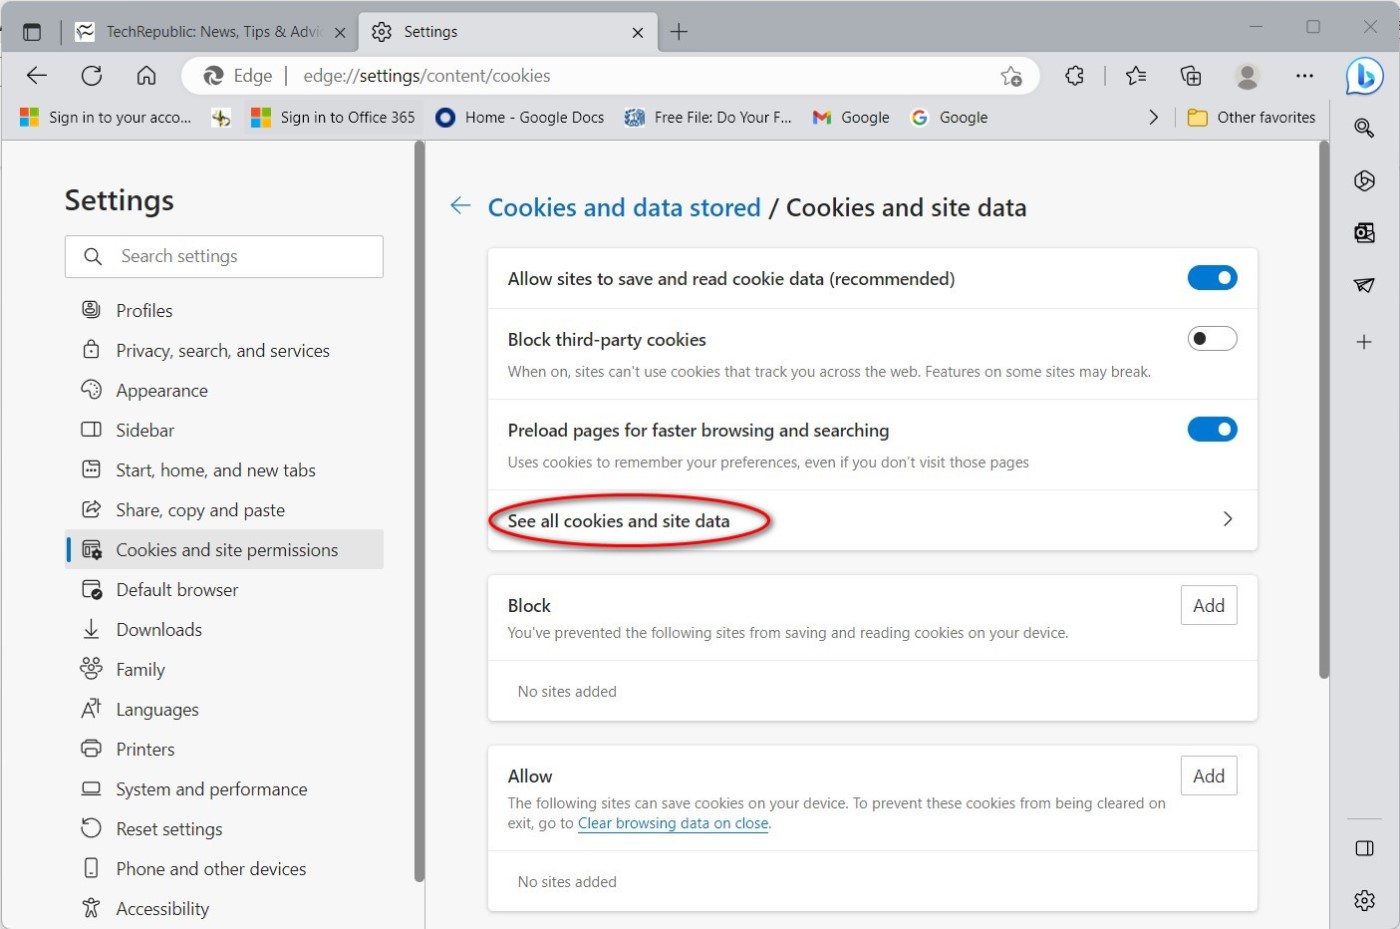
Task: Add this page to favorites star
Action: pos(1011,76)
